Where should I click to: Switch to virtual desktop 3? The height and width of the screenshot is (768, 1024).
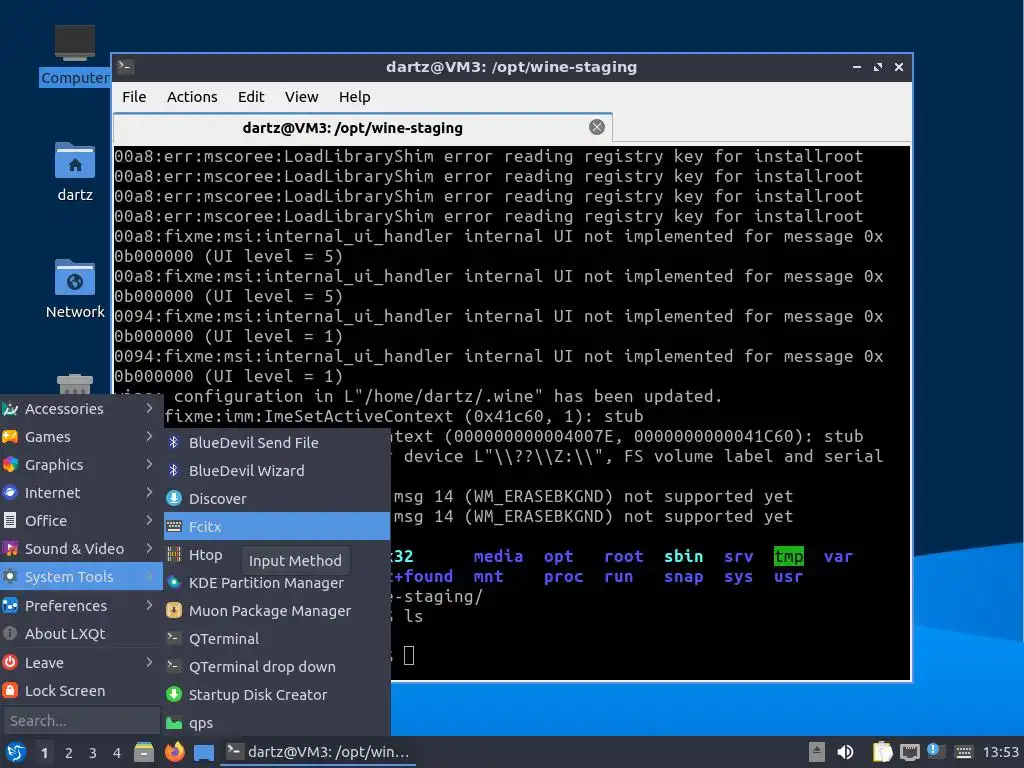[x=93, y=753]
